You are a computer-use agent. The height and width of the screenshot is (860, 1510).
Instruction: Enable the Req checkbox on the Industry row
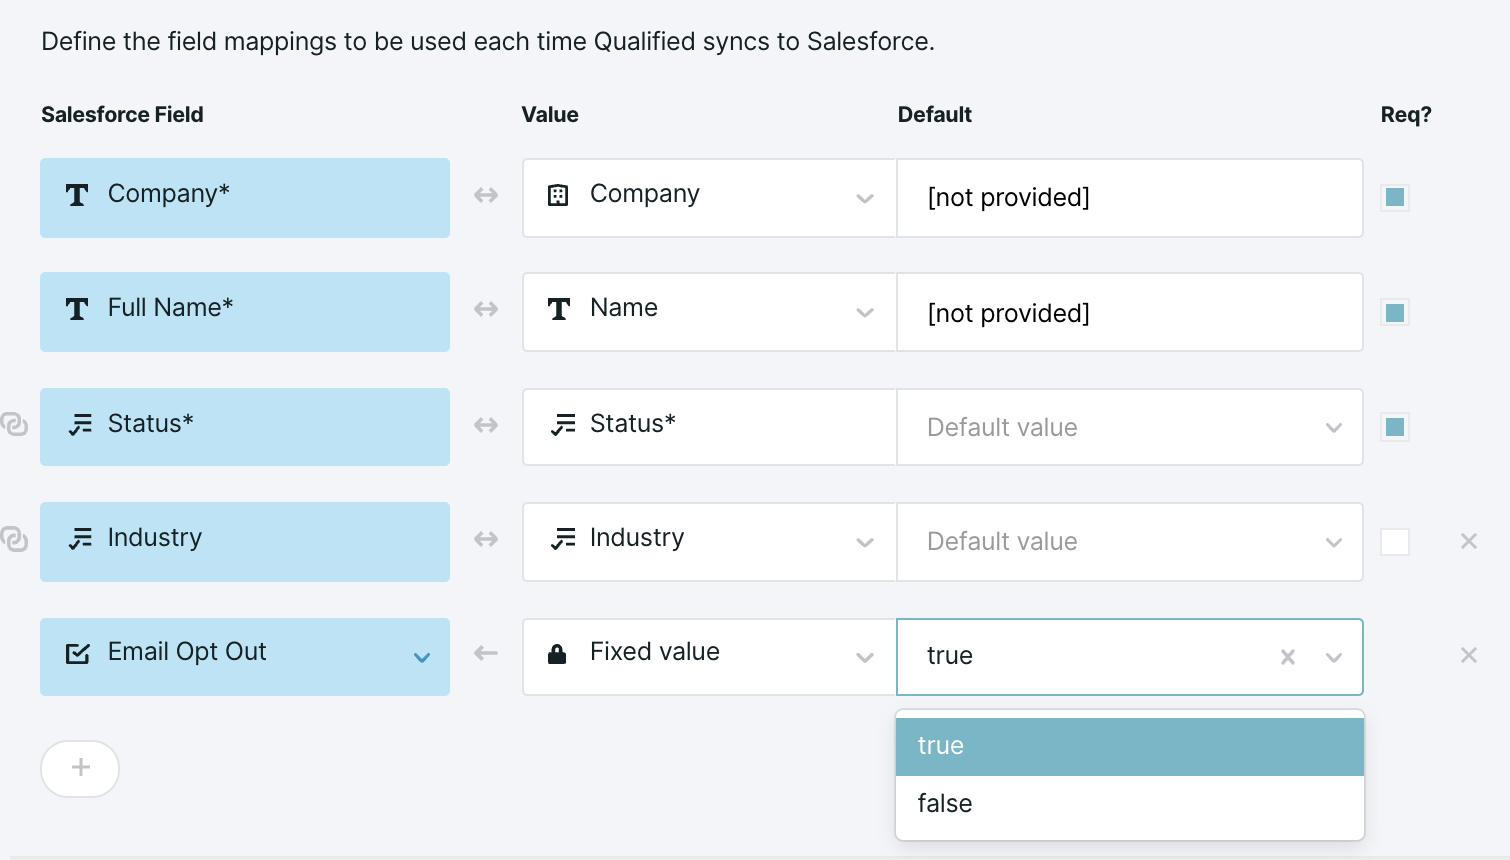pos(1394,541)
